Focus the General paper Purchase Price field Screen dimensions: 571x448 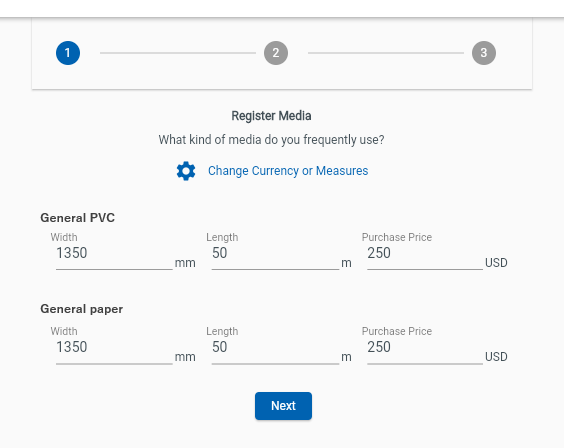425,347
